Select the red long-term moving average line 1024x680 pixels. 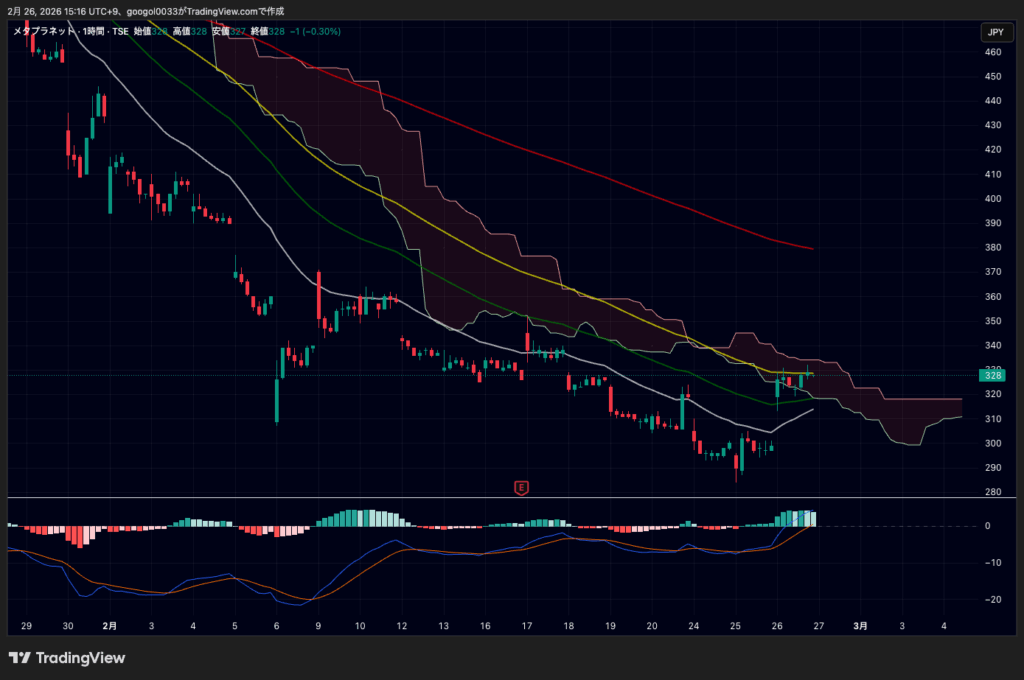pos(600,175)
